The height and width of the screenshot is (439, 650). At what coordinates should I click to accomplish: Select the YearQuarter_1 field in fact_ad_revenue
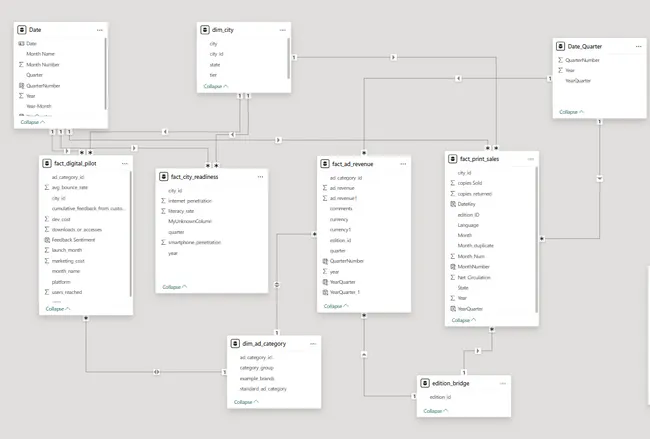[x=345, y=292]
